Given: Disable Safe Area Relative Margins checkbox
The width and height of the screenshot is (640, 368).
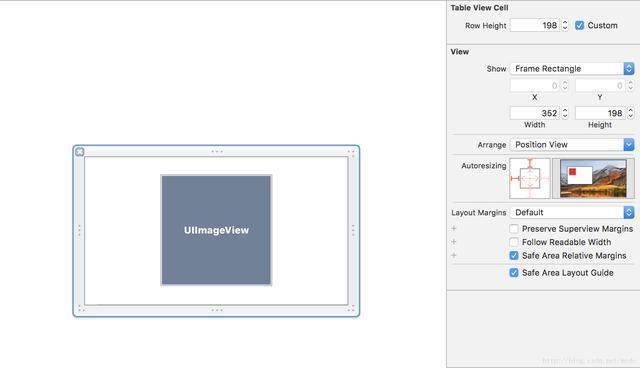Looking at the screenshot, I should tap(514, 255).
